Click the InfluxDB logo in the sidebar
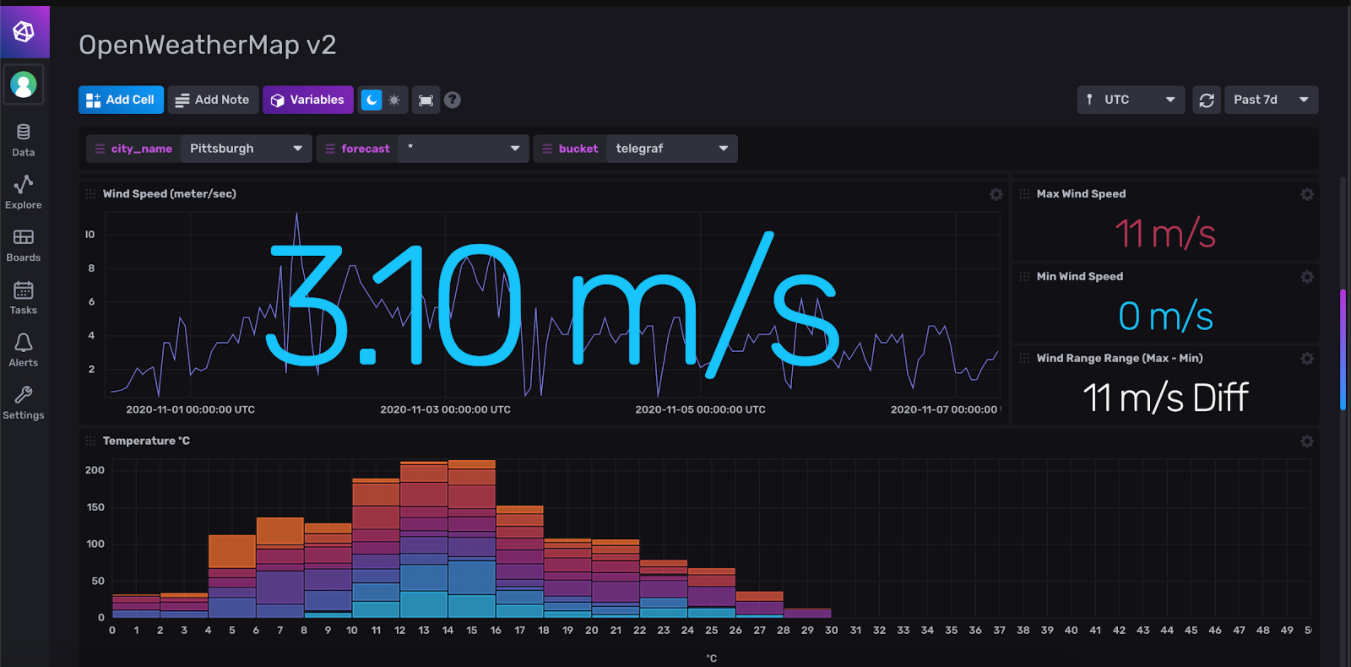 point(23,32)
